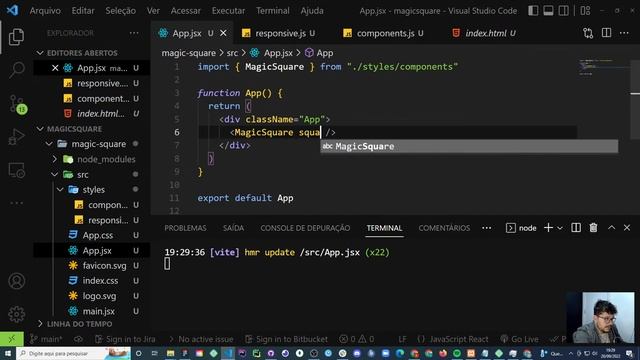Open the Explorer view in activity bar
640x360 pixels.
[x=16, y=37]
